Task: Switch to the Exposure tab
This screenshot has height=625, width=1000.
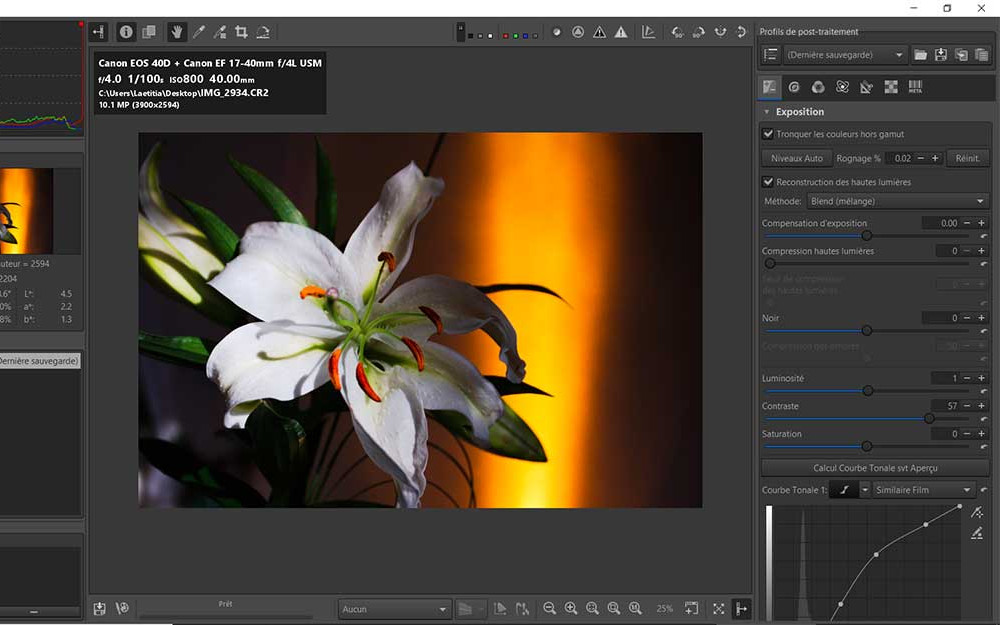Action: [770, 87]
